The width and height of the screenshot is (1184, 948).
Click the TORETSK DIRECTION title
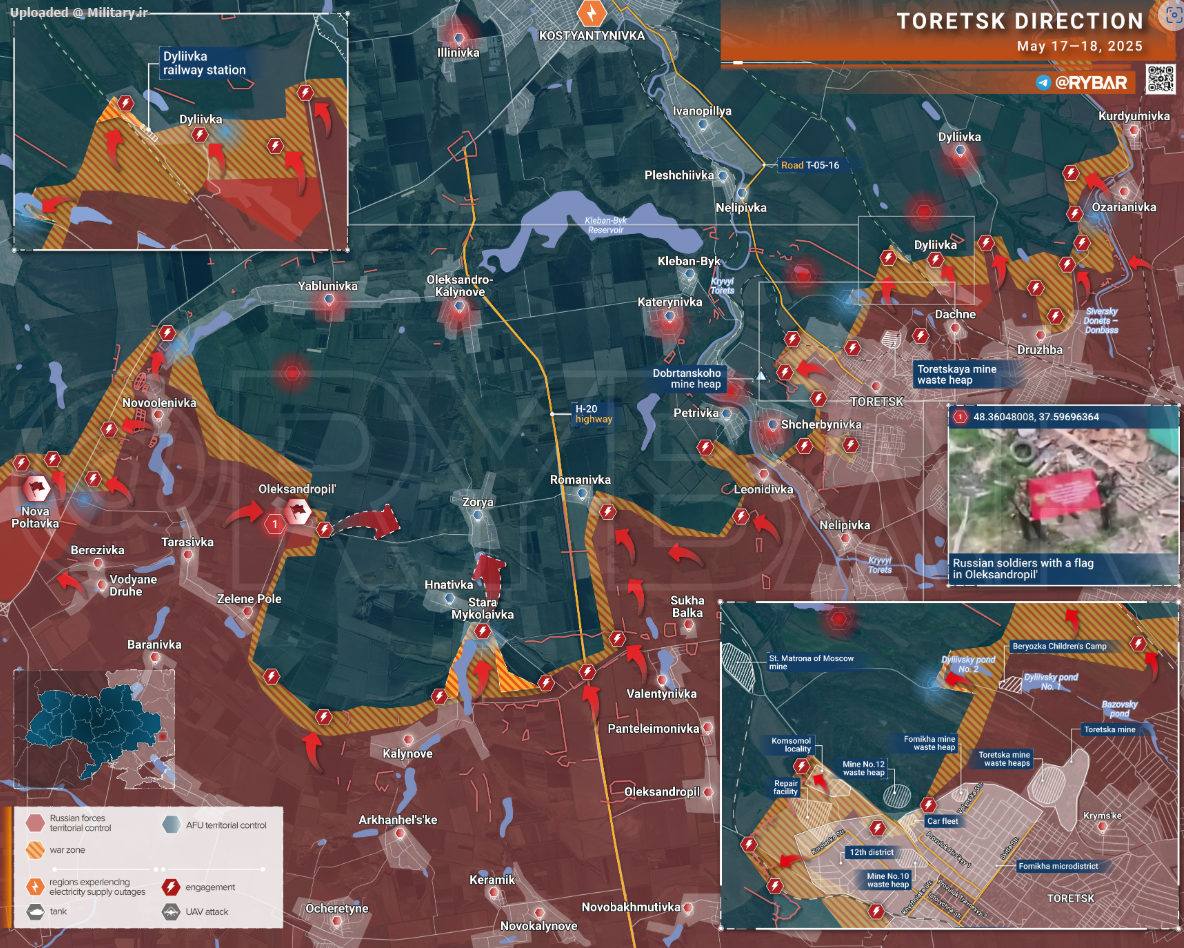(x=1020, y=21)
